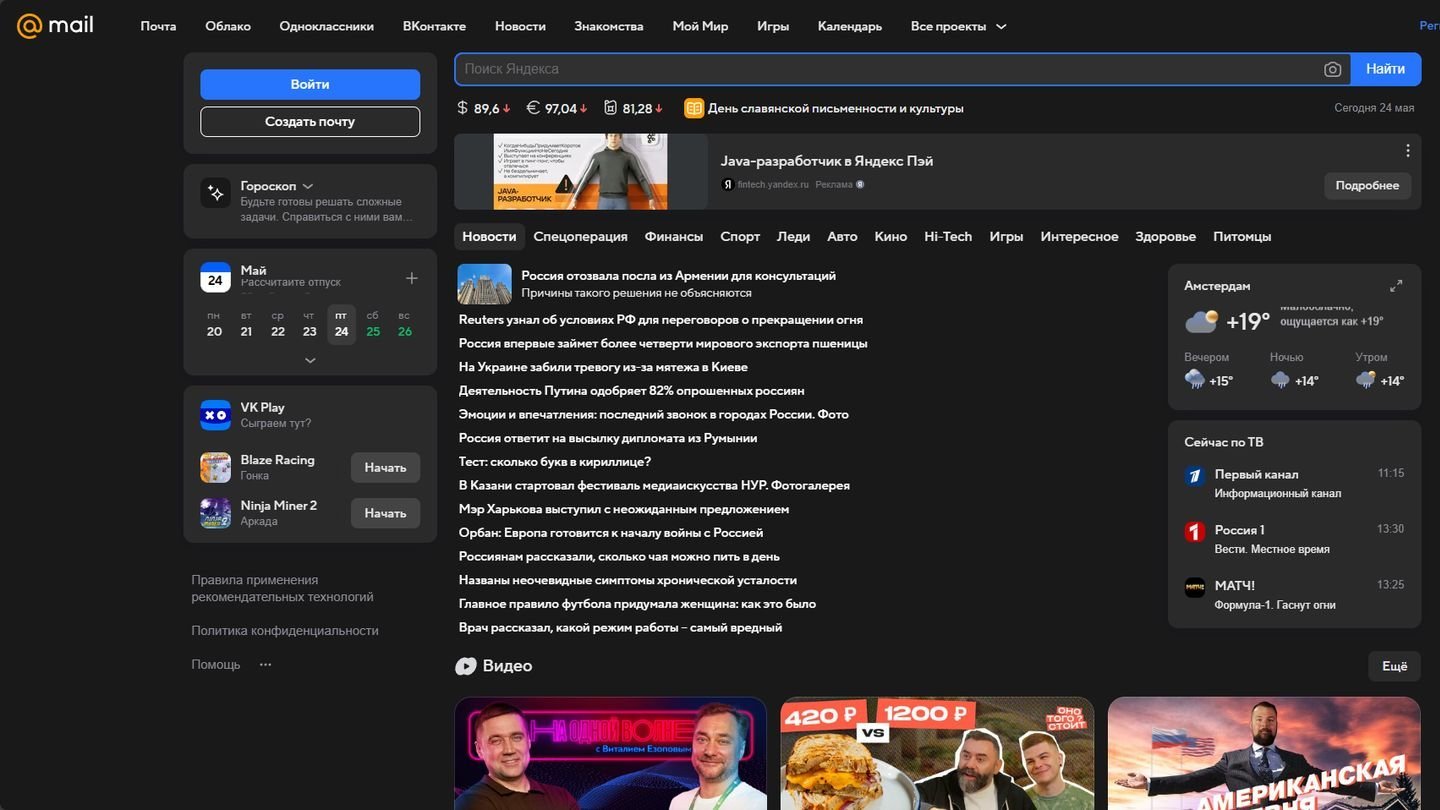Screen dimensions: 1440x810
Task: Expand the weather widget with arrows icon
Action: (1396, 286)
